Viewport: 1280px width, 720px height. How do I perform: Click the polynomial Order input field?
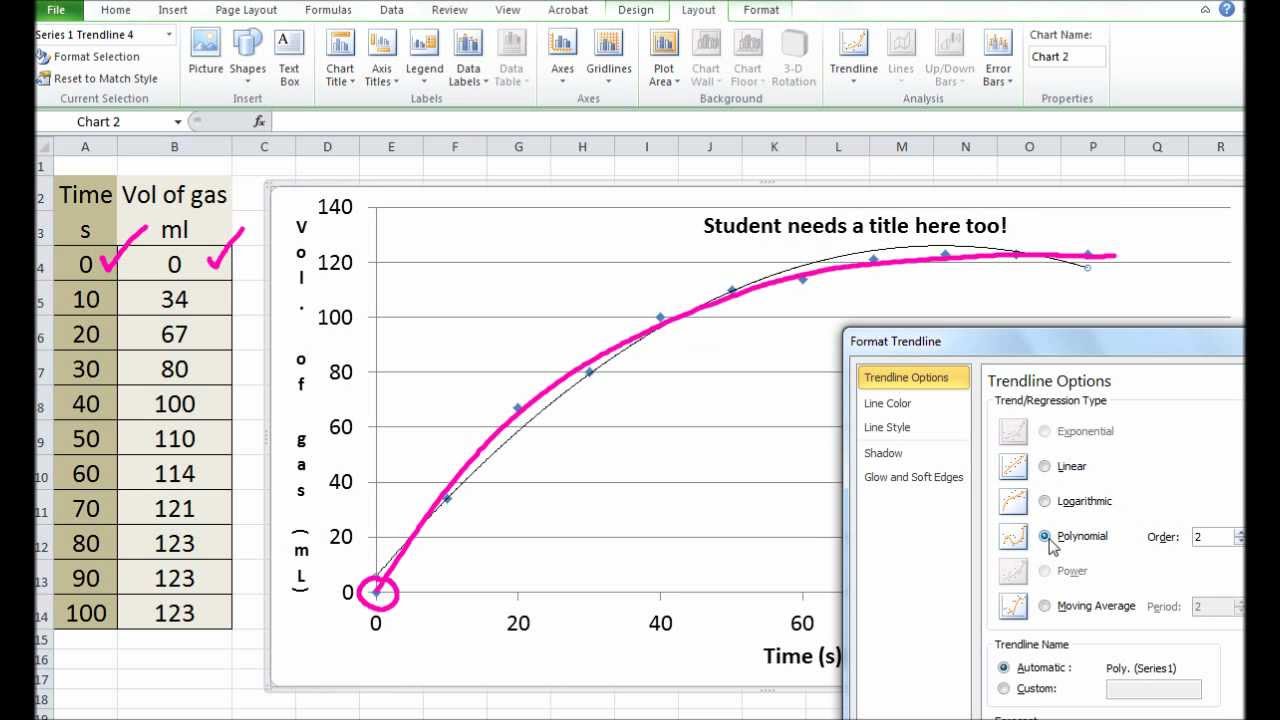1213,537
